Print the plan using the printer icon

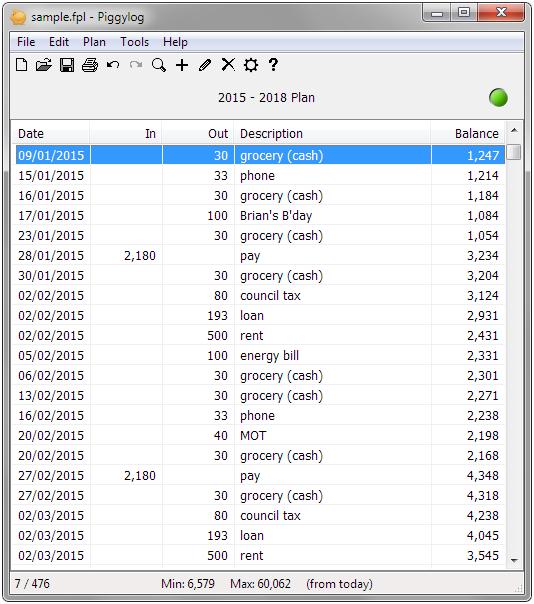(x=90, y=65)
